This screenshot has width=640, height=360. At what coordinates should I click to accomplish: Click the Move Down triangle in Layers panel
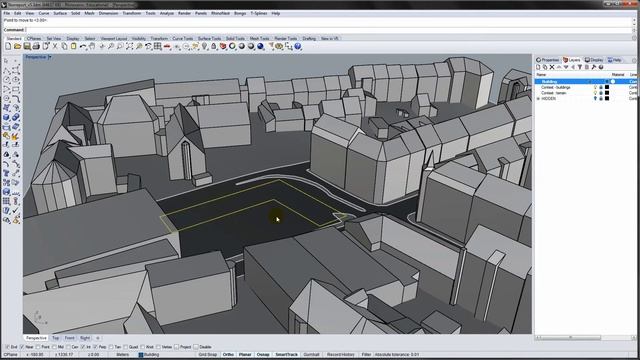(566, 67)
